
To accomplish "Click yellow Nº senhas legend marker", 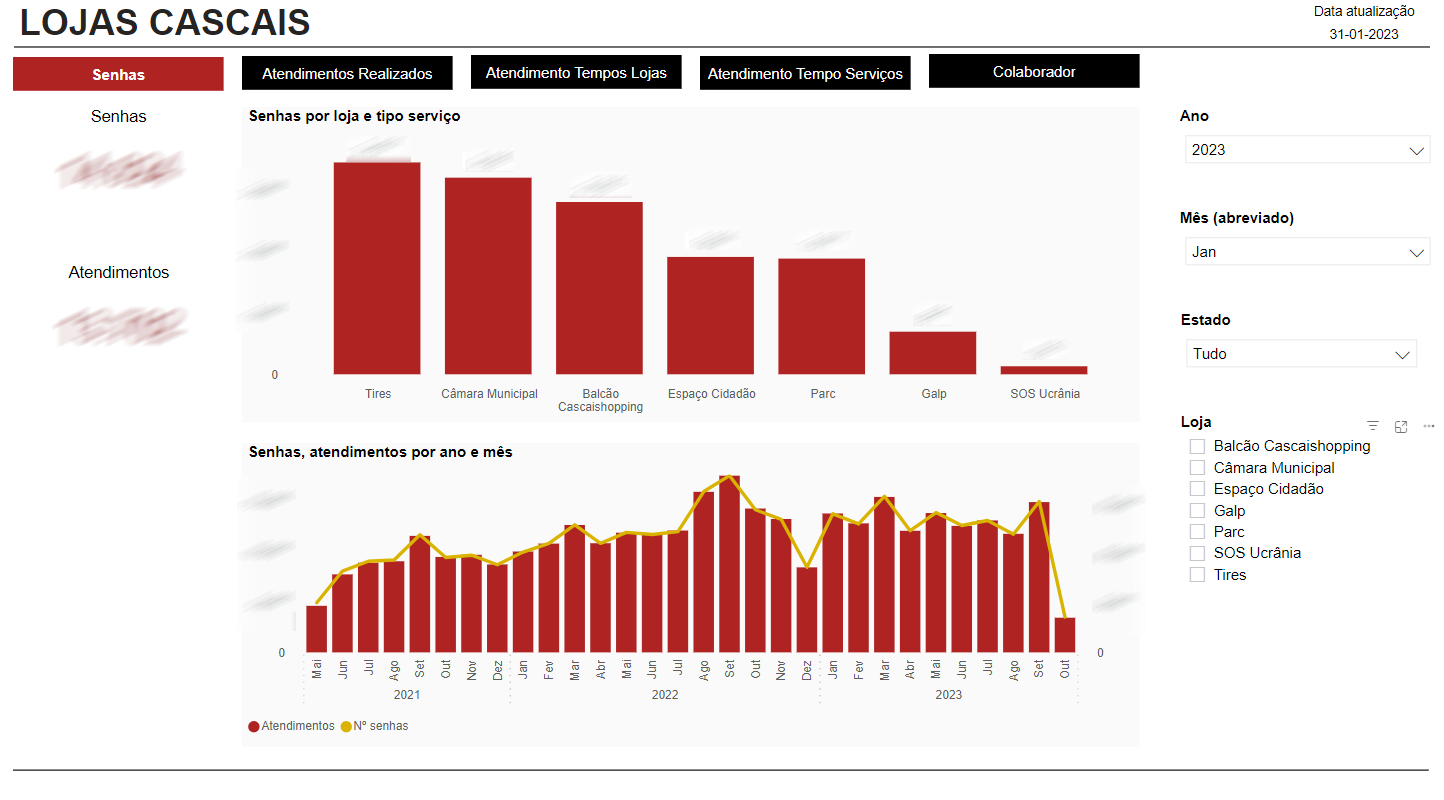I will coord(346,726).
